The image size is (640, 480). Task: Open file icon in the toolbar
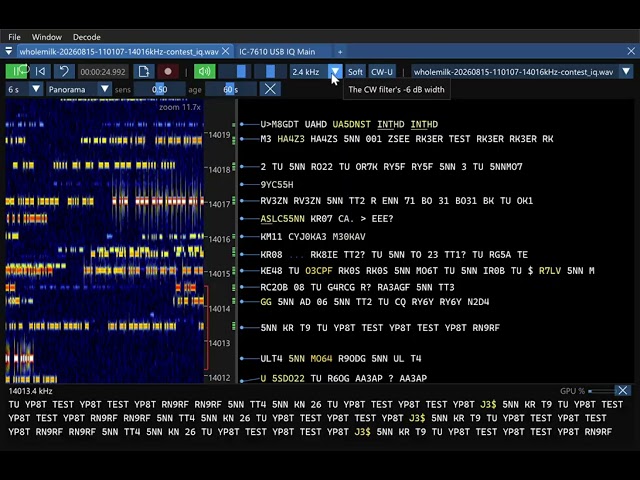tap(144, 71)
